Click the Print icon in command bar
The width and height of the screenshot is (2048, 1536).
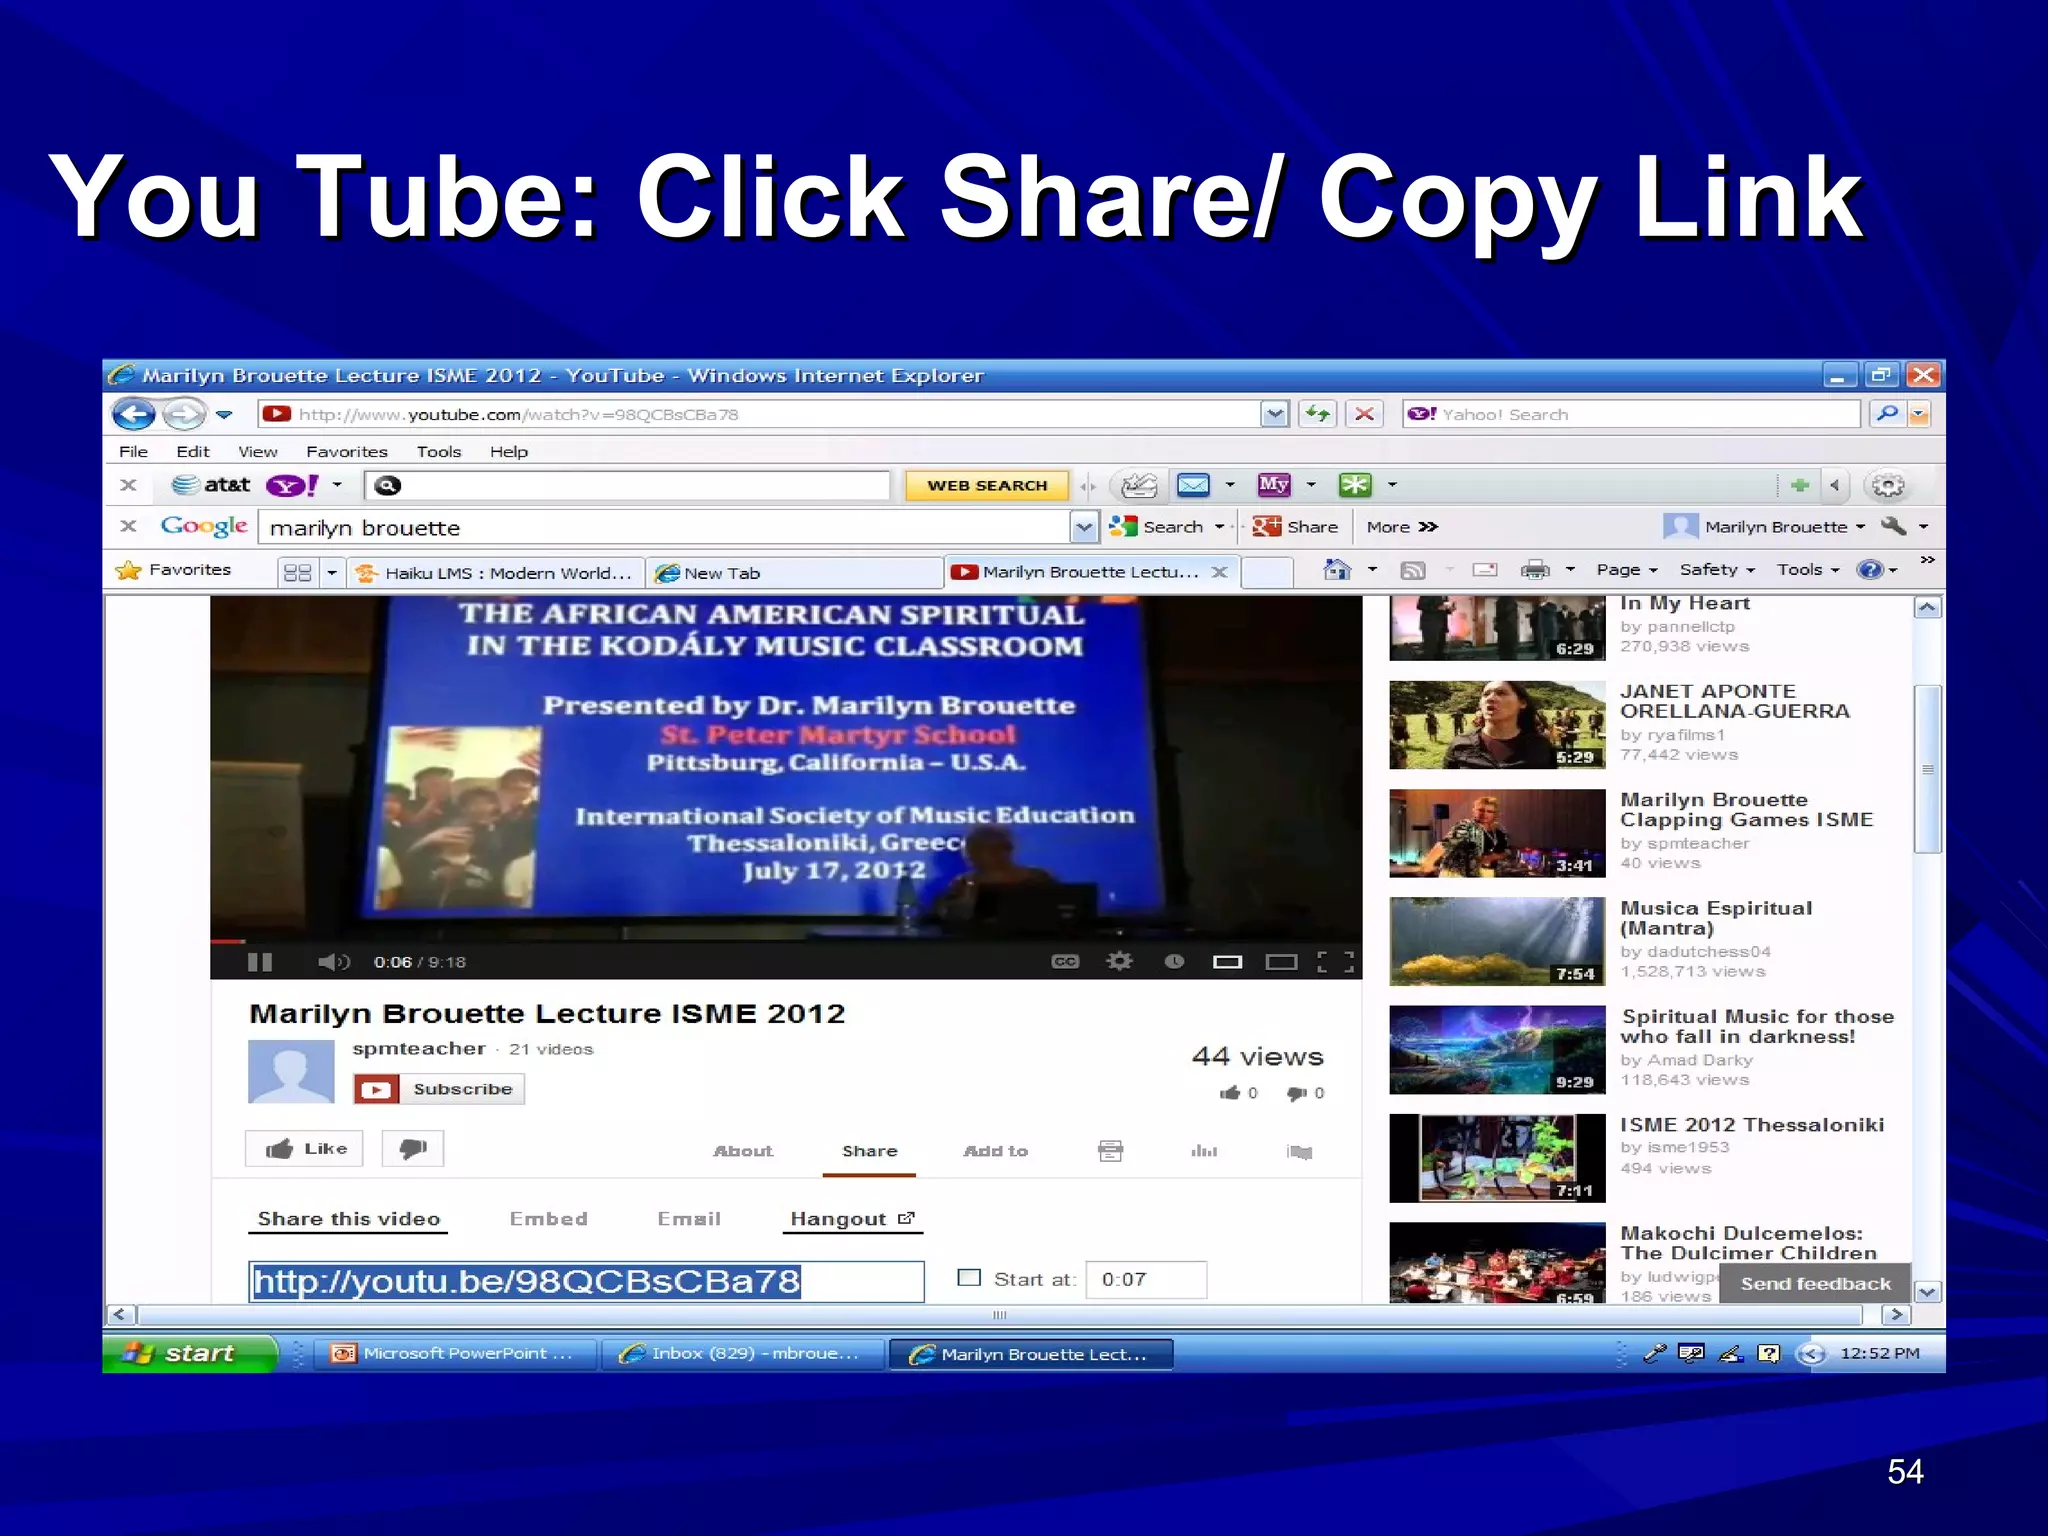(x=1535, y=570)
